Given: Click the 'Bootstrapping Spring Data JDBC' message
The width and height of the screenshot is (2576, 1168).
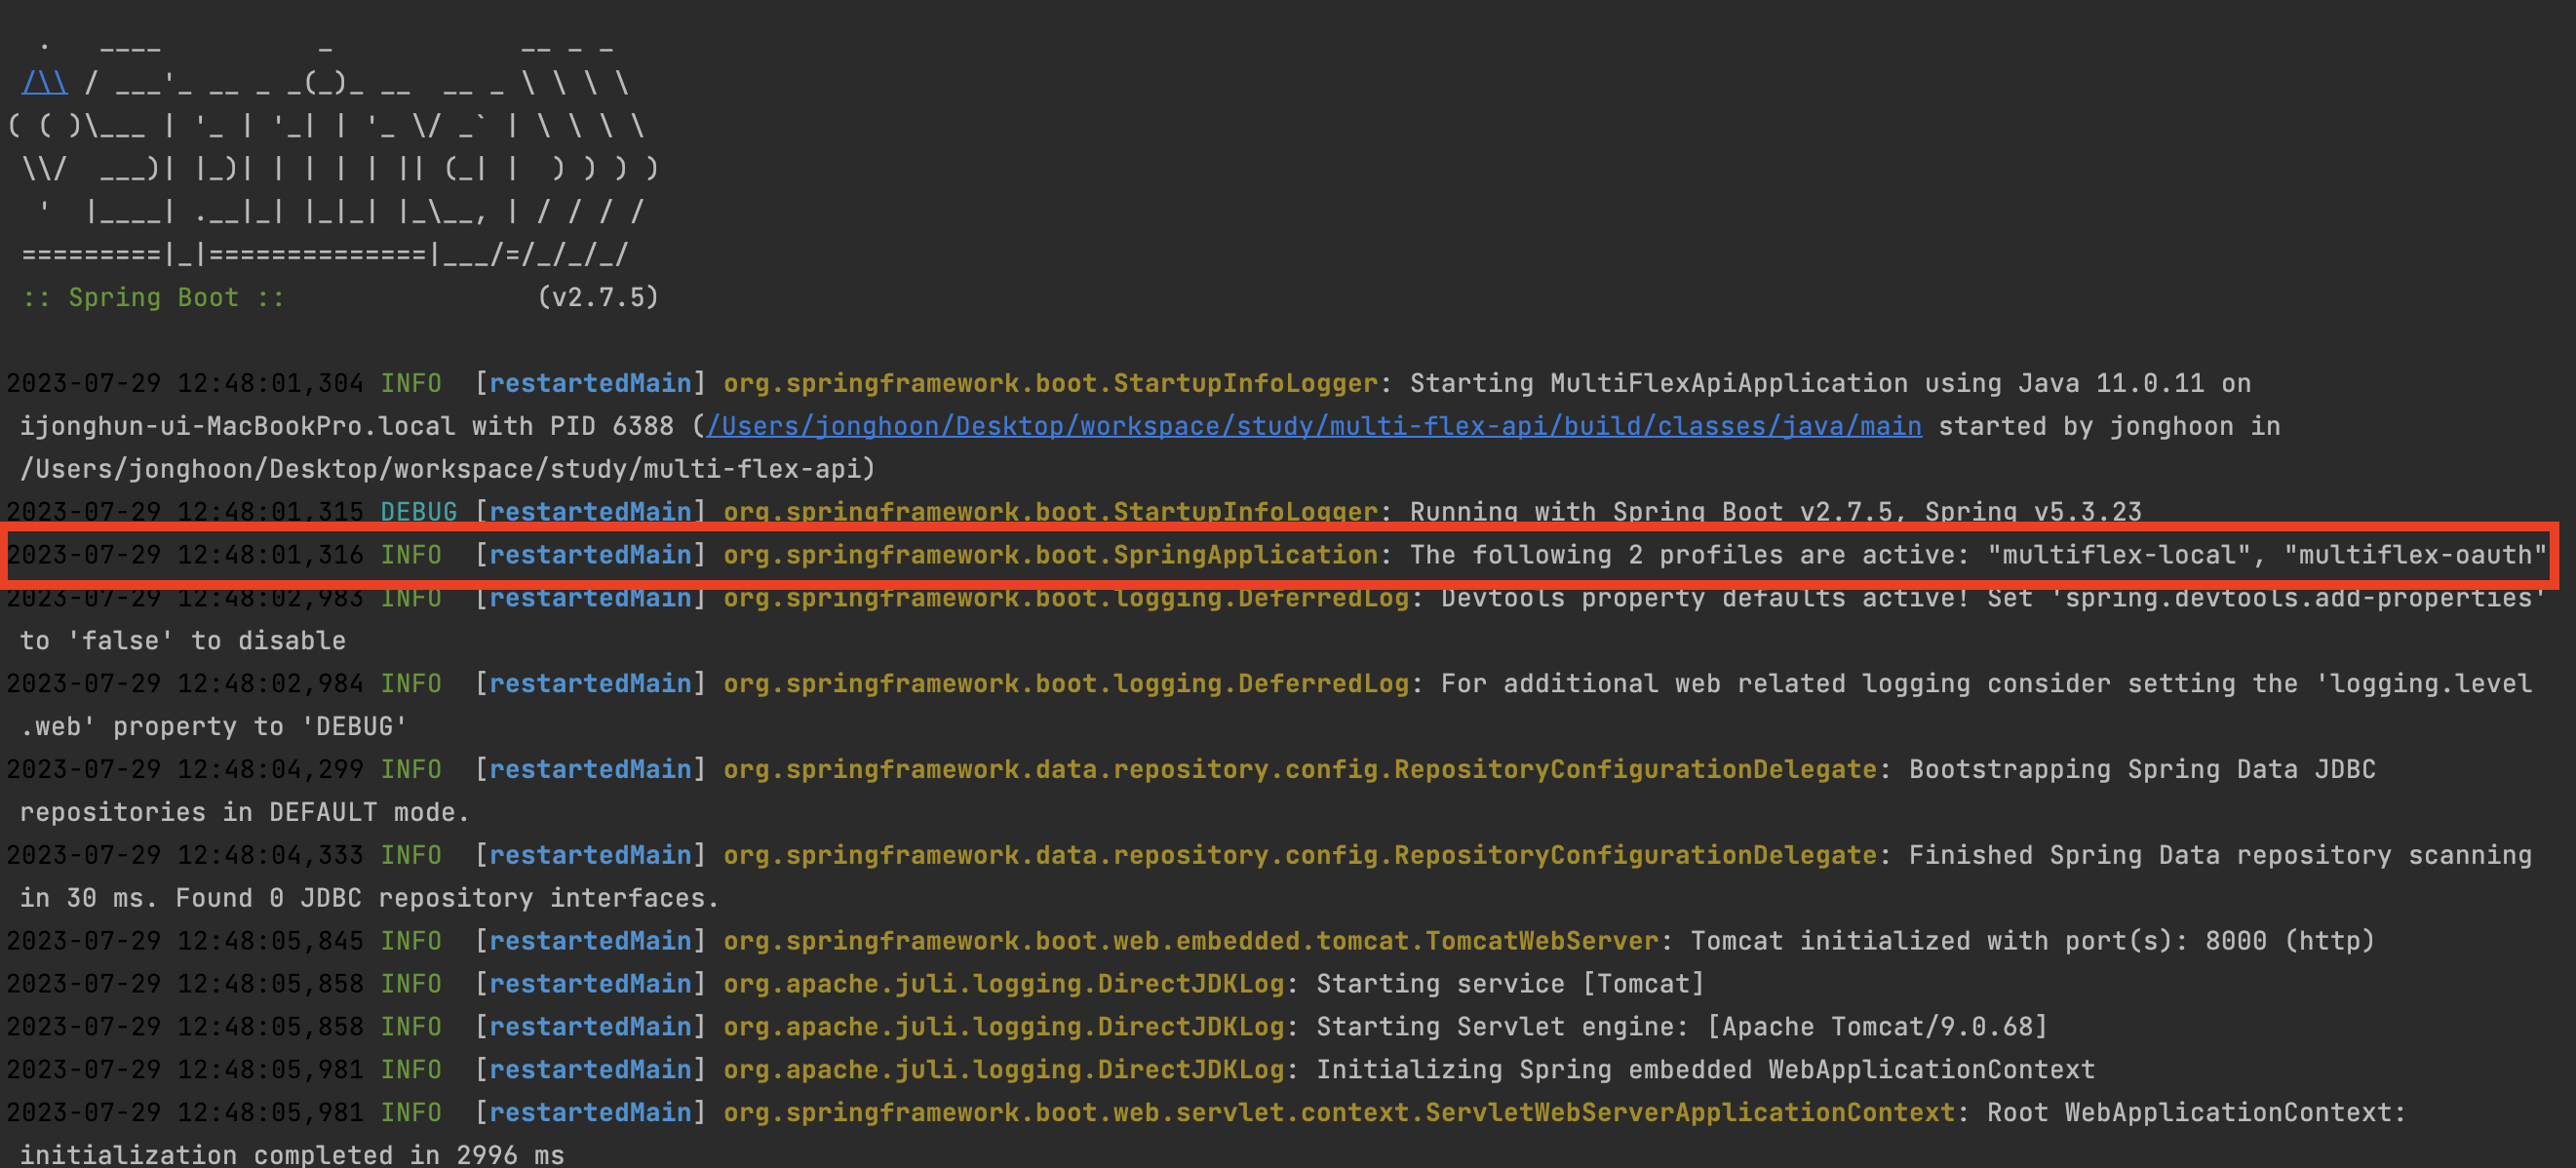Looking at the screenshot, I should click(x=2141, y=769).
